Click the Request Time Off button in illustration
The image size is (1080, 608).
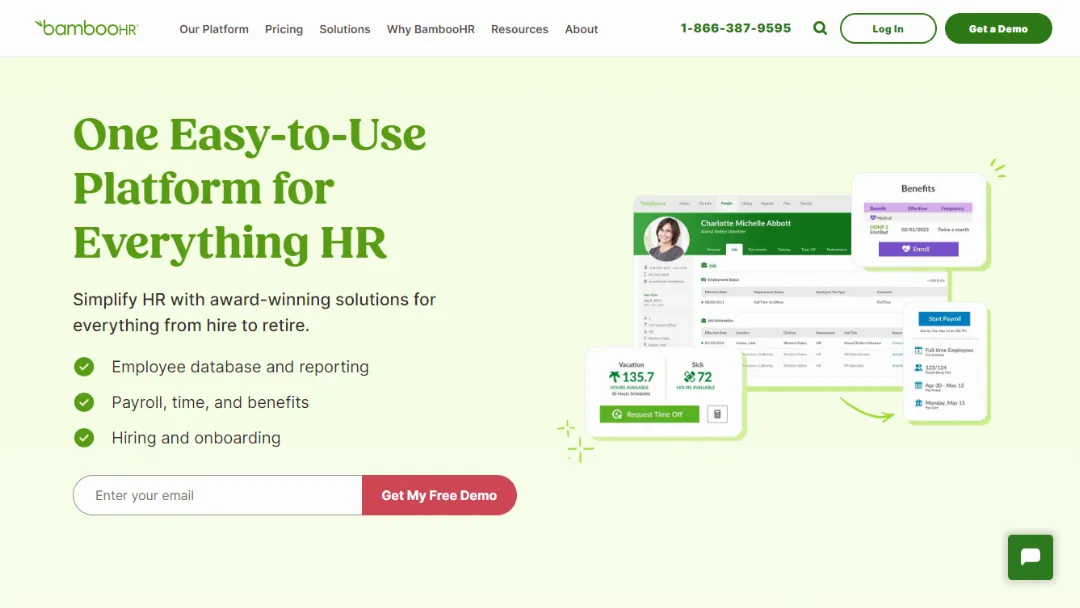(649, 414)
